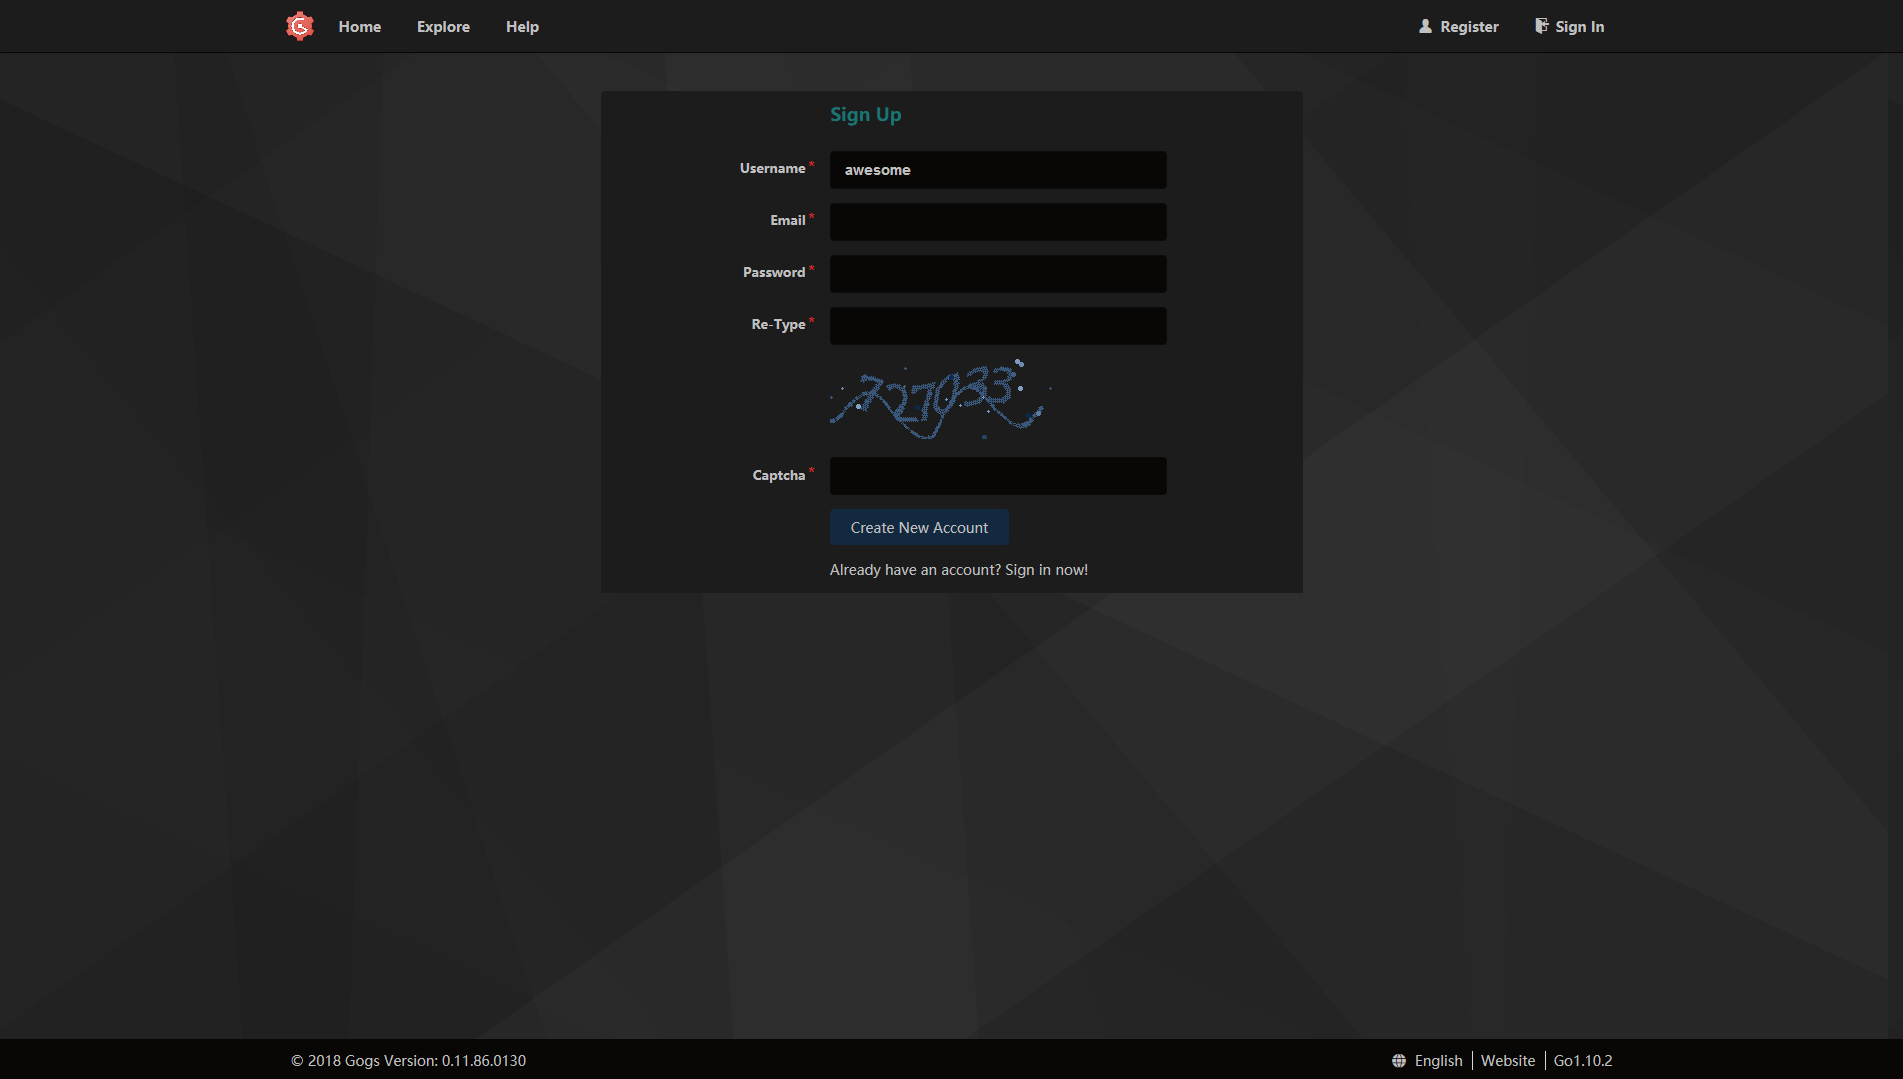Click the Sign In door icon

pyautogui.click(x=1541, y=26)
